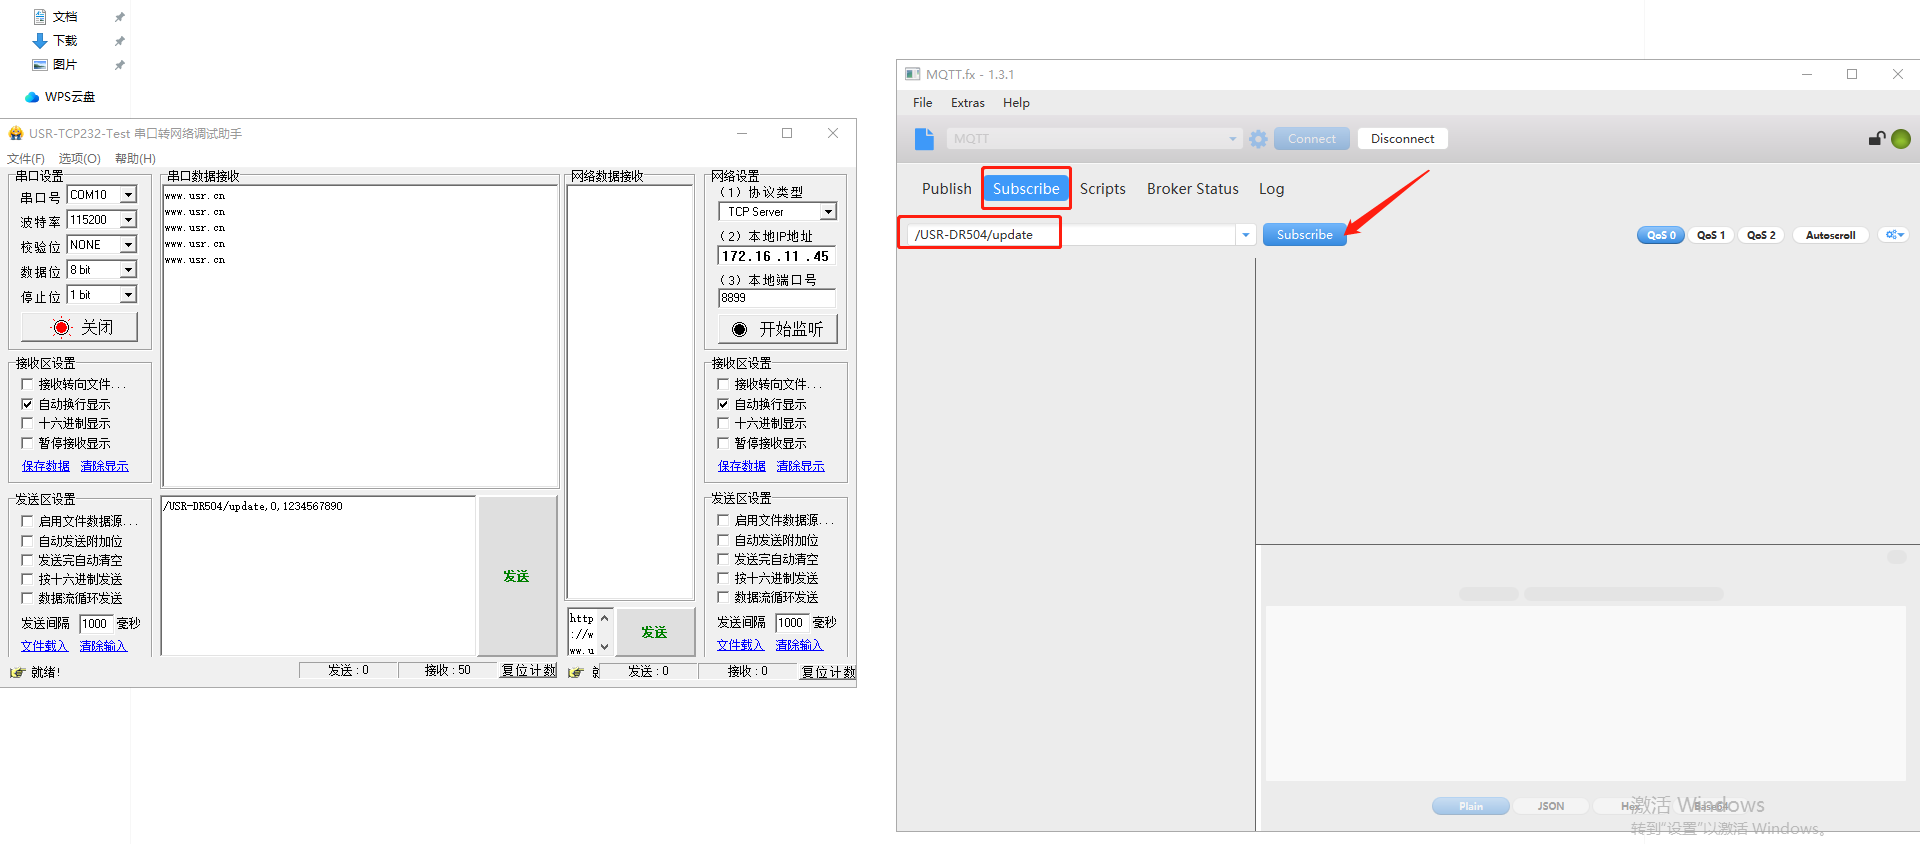Enable 十六进制显示 in the network receive settings
Screen dimensions: 1920x844
(723, 424)
